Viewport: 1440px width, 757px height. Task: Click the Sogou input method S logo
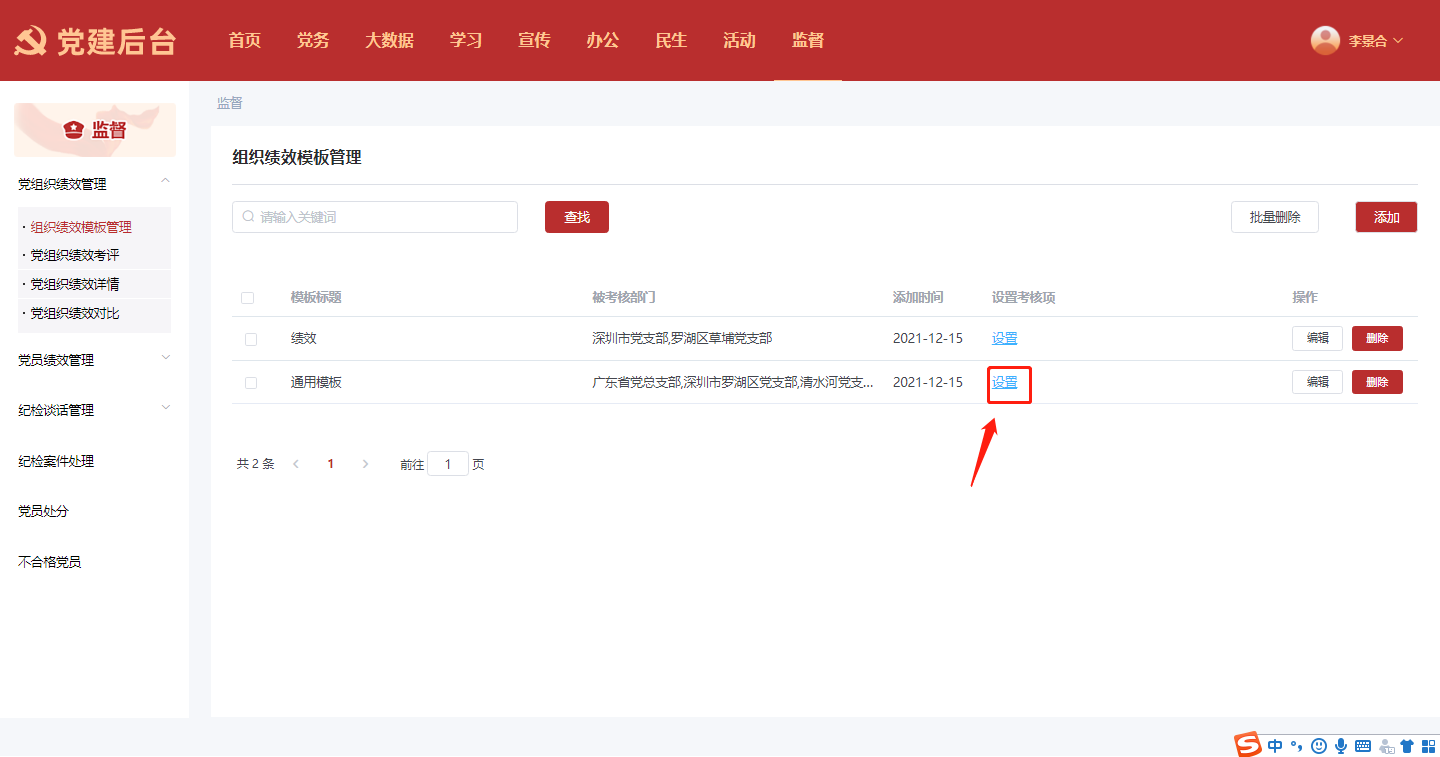pos(1247,745)
